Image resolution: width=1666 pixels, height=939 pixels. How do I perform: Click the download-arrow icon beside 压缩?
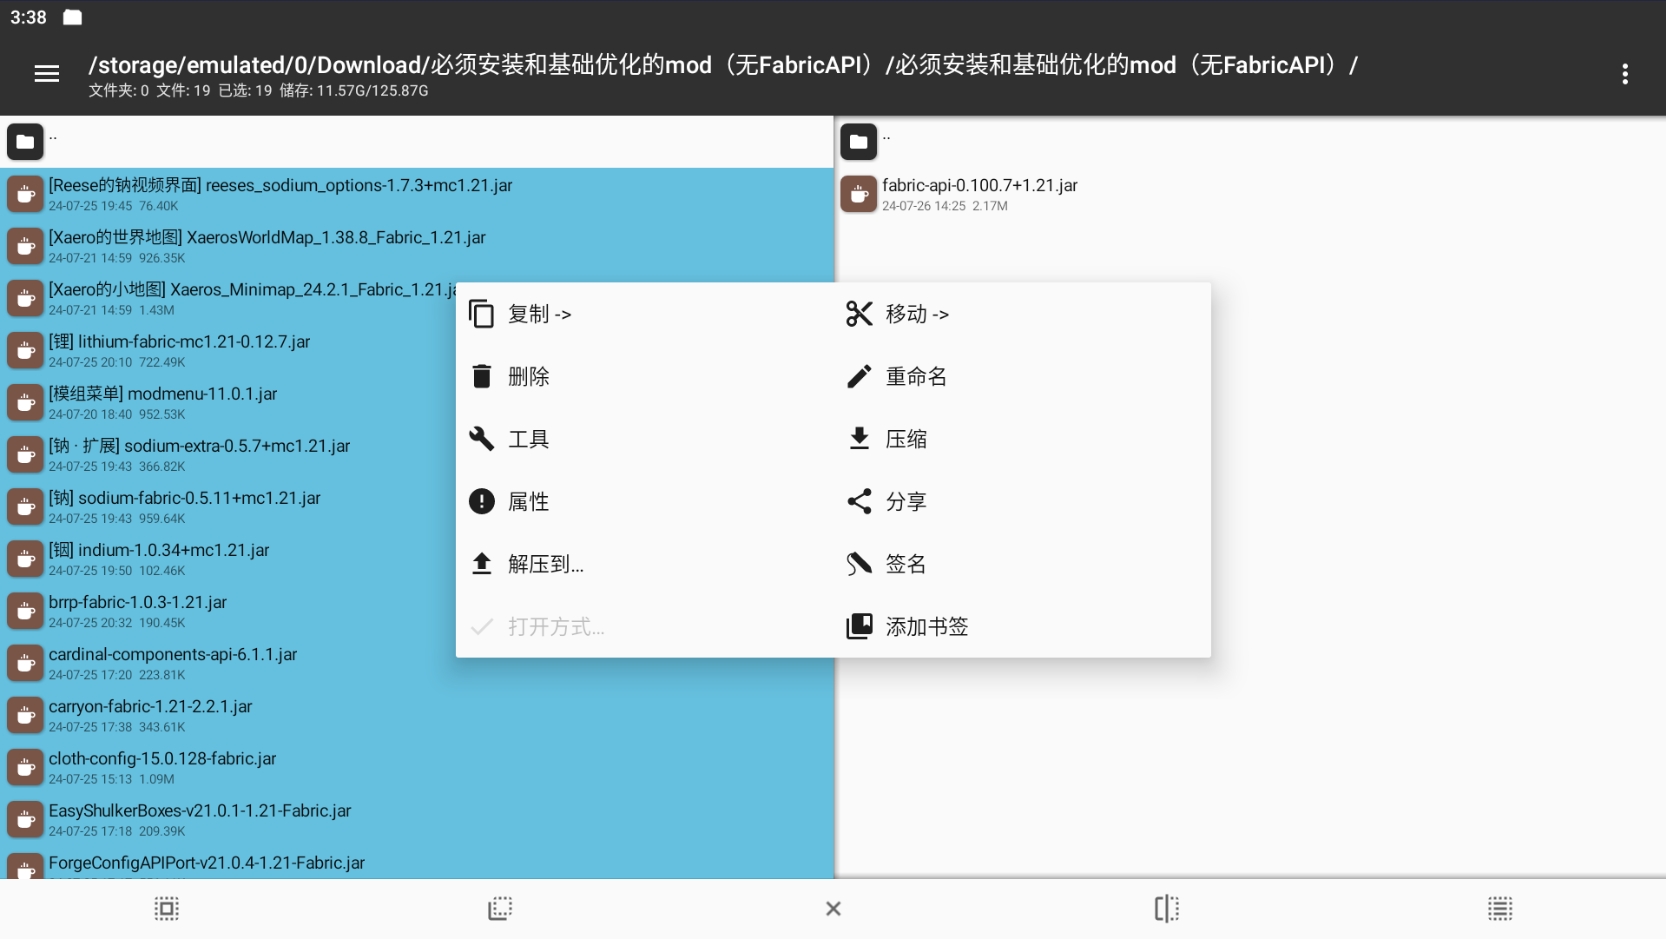(x=859, y=439)
